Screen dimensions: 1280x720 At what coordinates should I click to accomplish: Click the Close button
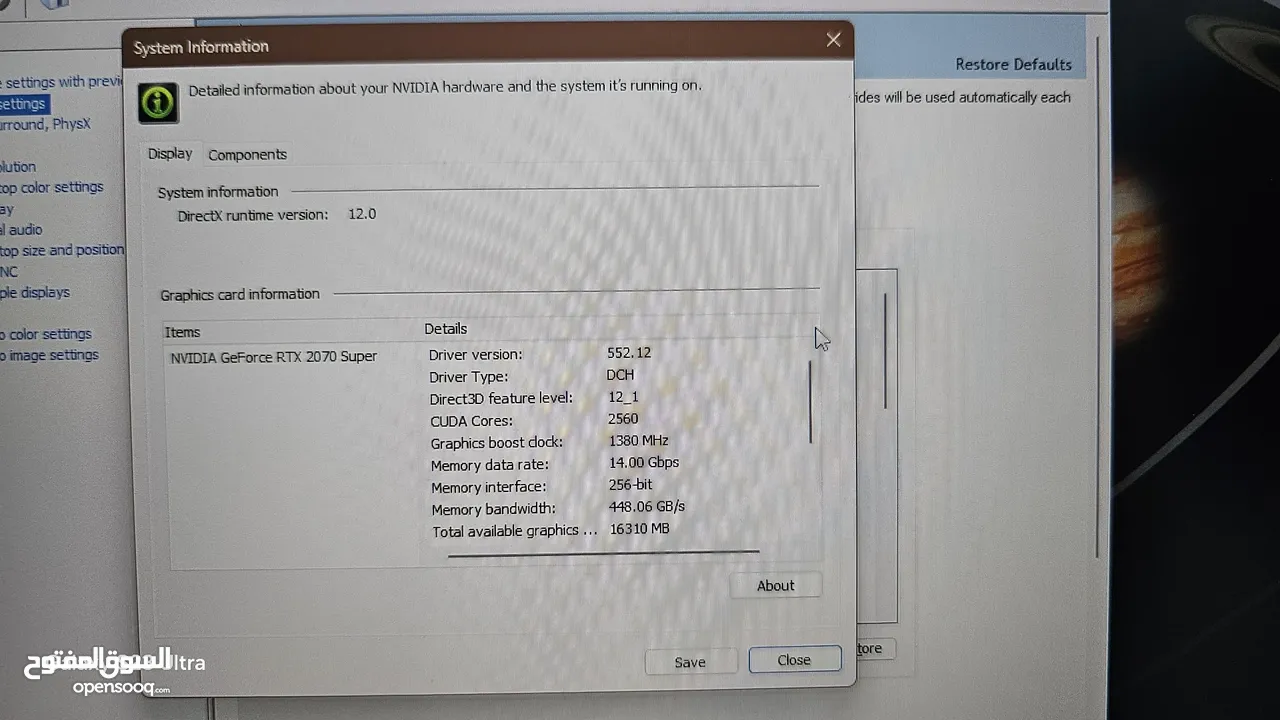tap(794, 660)
